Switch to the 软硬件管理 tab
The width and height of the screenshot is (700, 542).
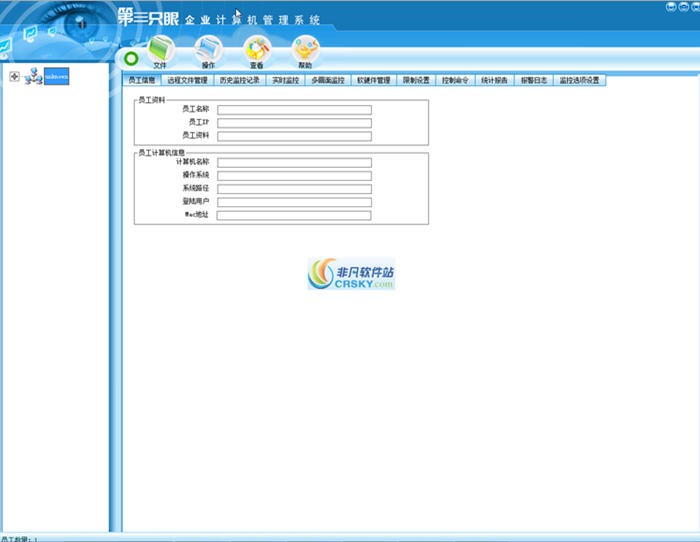374,80
